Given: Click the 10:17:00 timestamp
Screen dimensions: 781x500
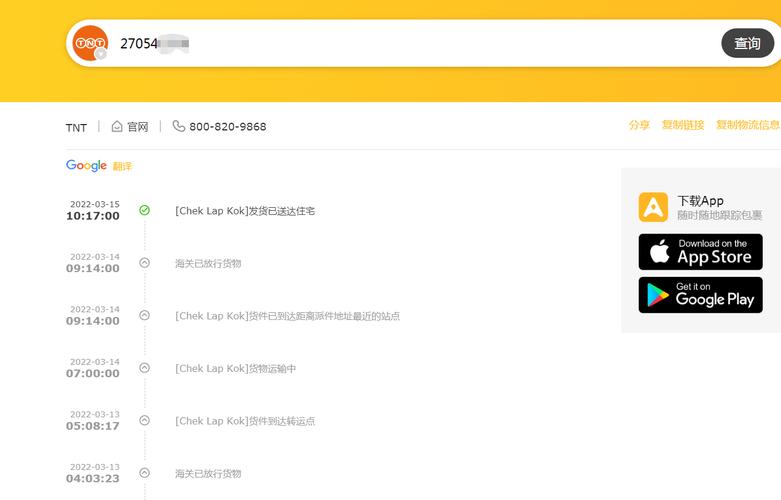Looking at the screenshot, I should (x=93, y=216).
